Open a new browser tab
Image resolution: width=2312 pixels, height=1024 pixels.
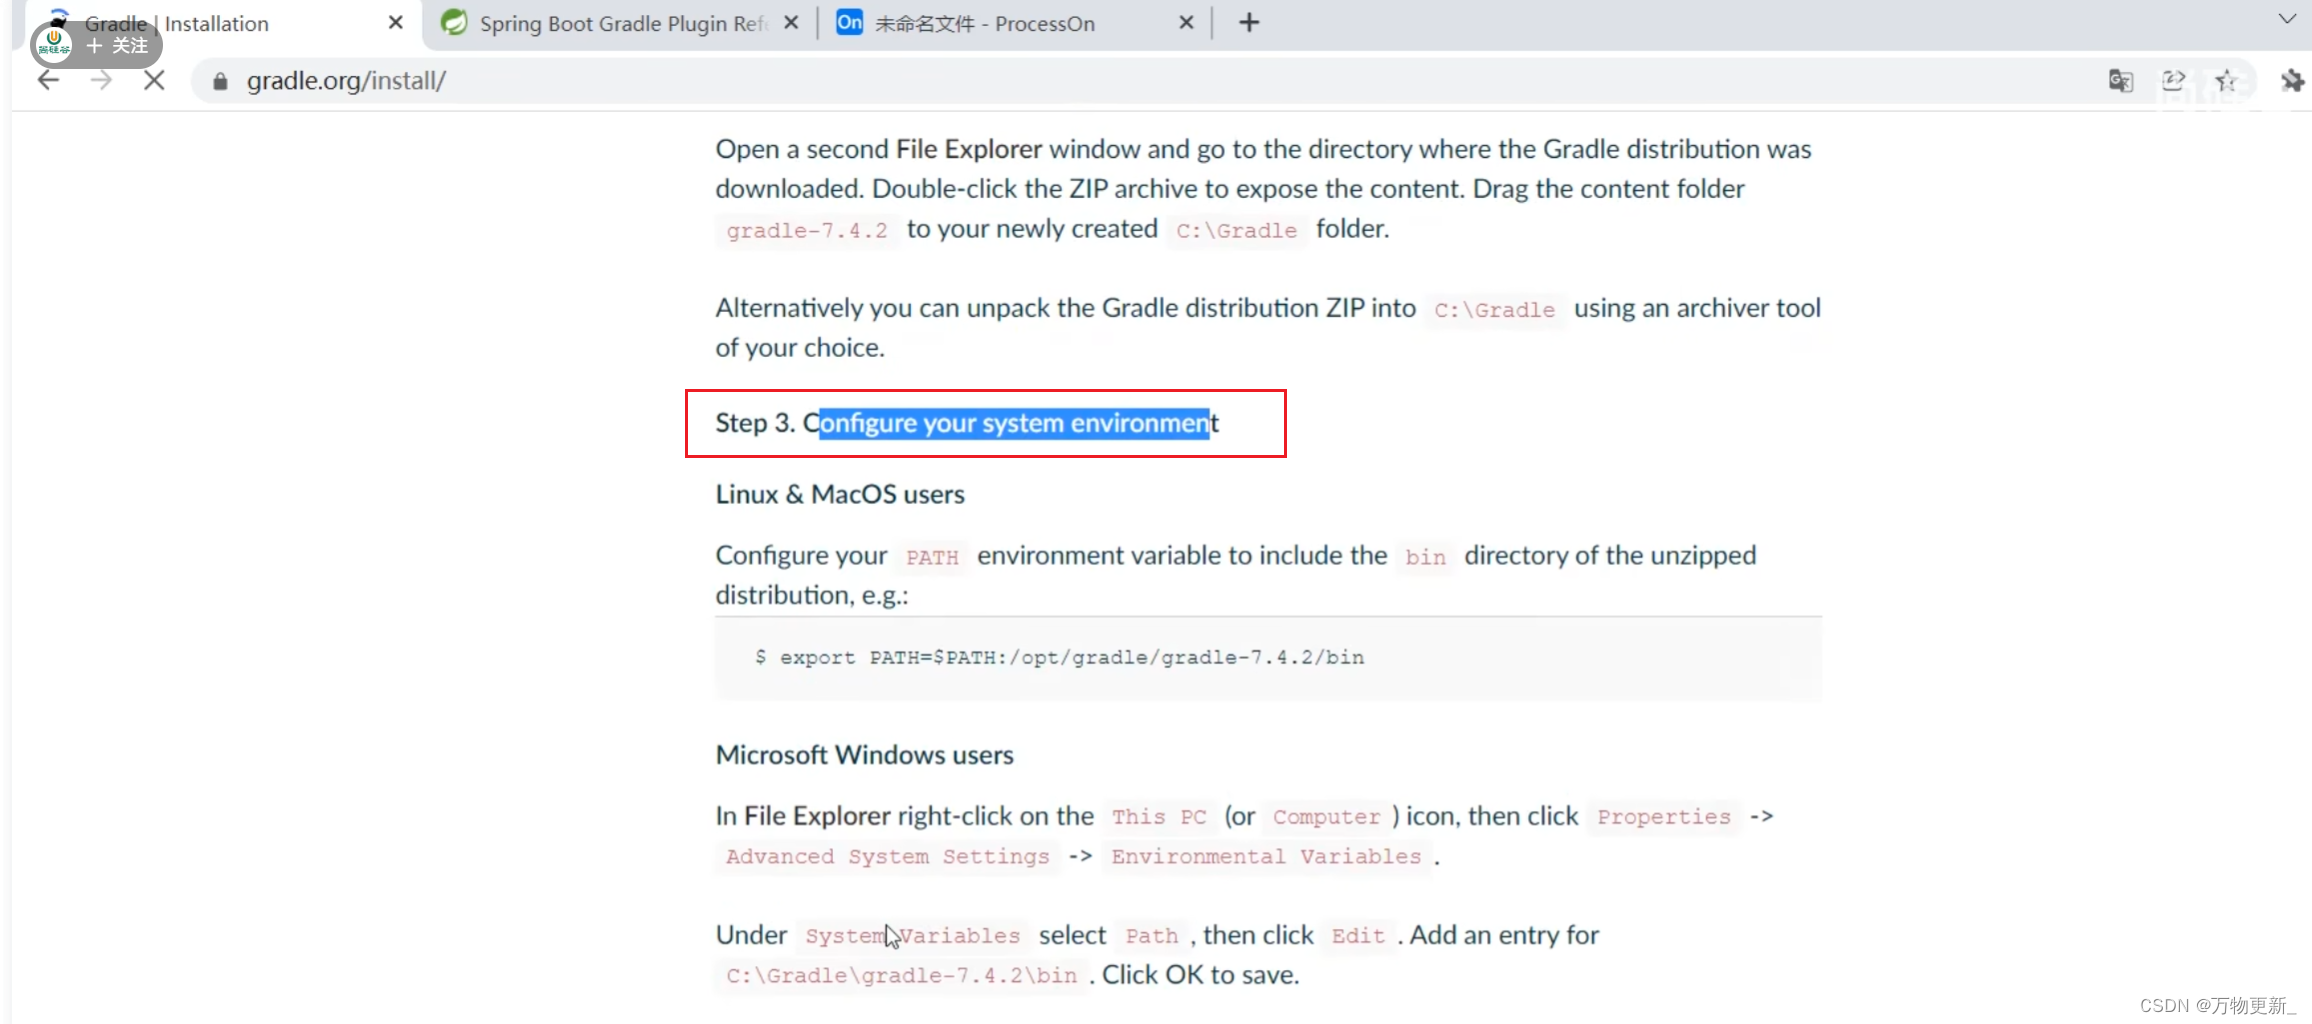point(1249,22)
